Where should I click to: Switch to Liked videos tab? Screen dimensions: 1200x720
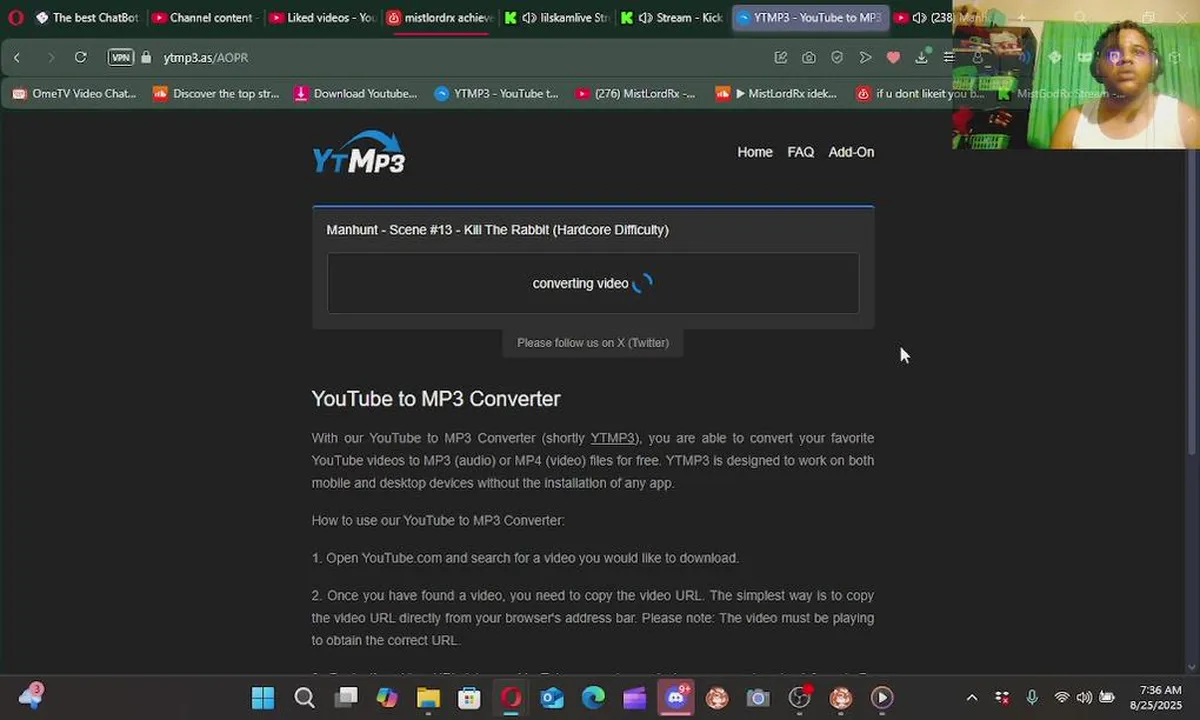click(322, 18)
